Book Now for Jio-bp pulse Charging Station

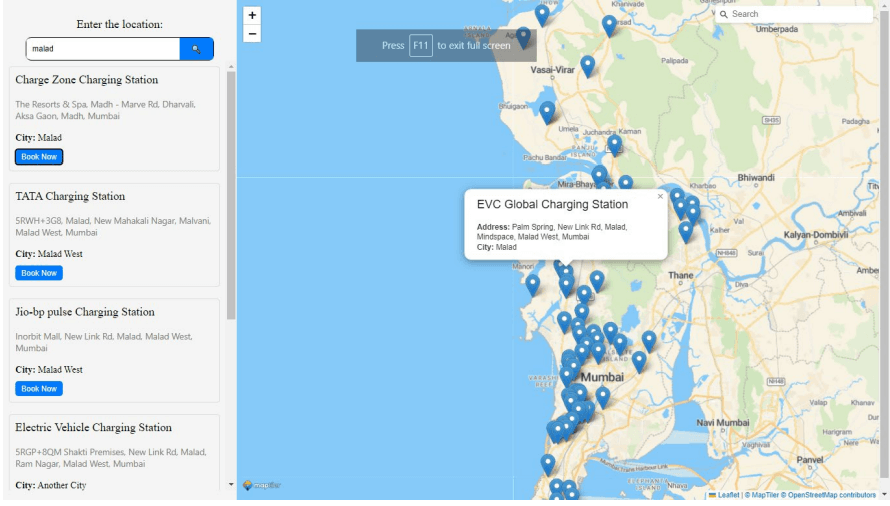click(x=39, y=389)
